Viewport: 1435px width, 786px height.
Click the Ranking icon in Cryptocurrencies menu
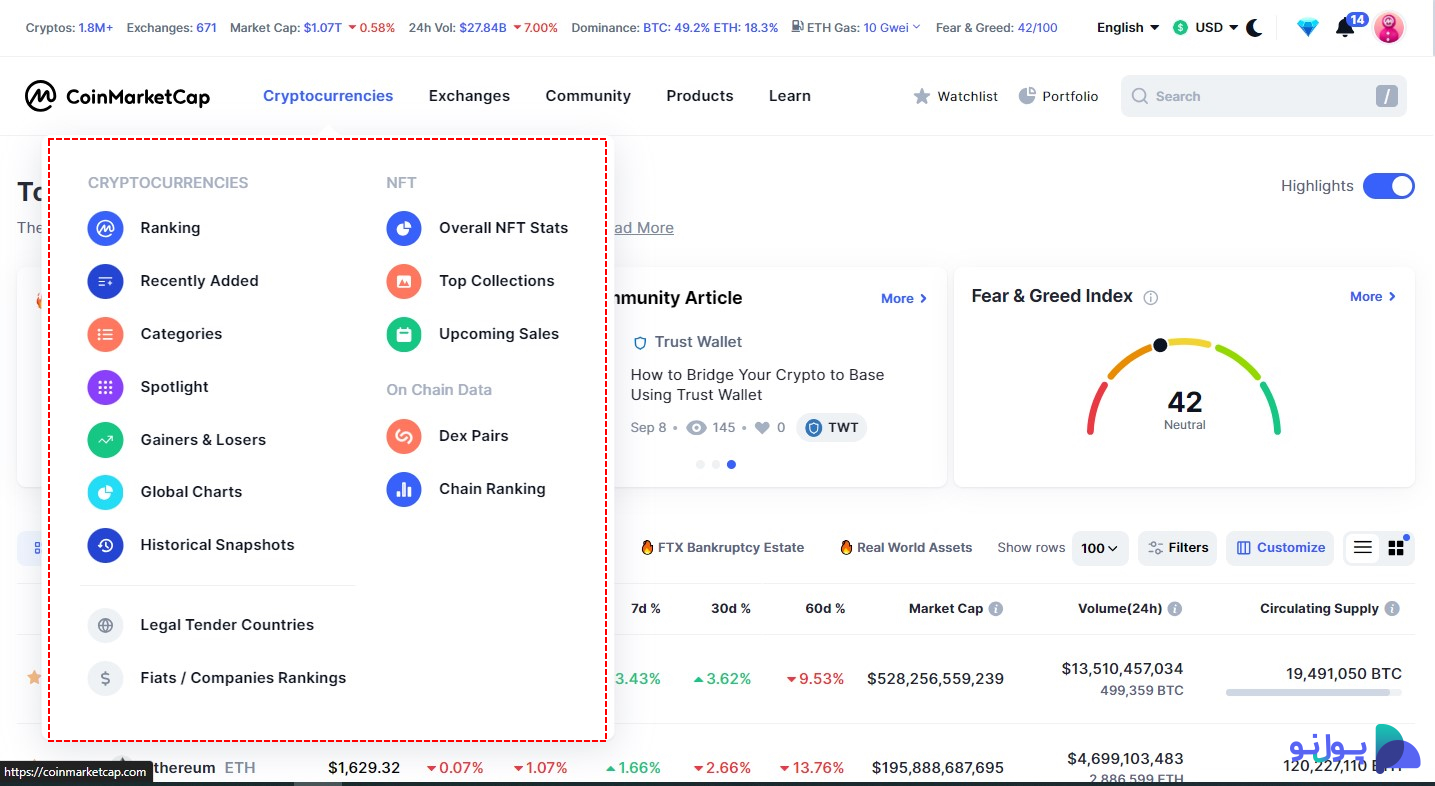(x=105, y=228)
